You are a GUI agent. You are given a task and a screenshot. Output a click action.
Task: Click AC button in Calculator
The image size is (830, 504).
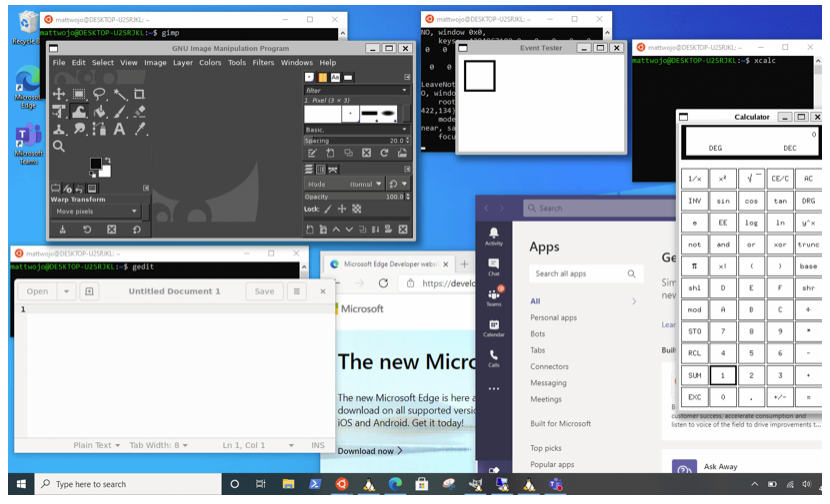[x=808, y=178]
